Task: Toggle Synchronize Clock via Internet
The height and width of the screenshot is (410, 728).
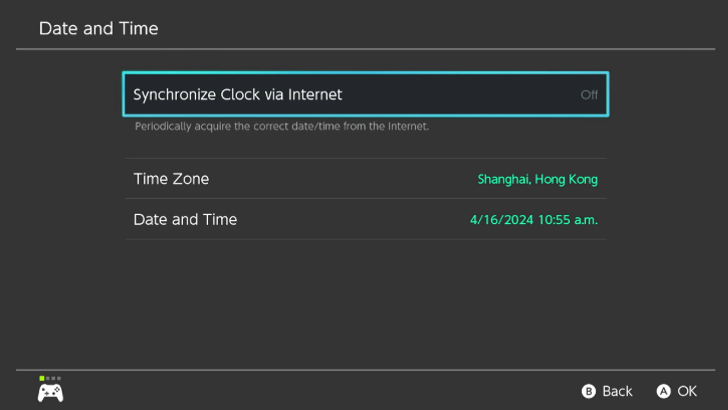Action: pyautogui.click(x=365, y=95)
